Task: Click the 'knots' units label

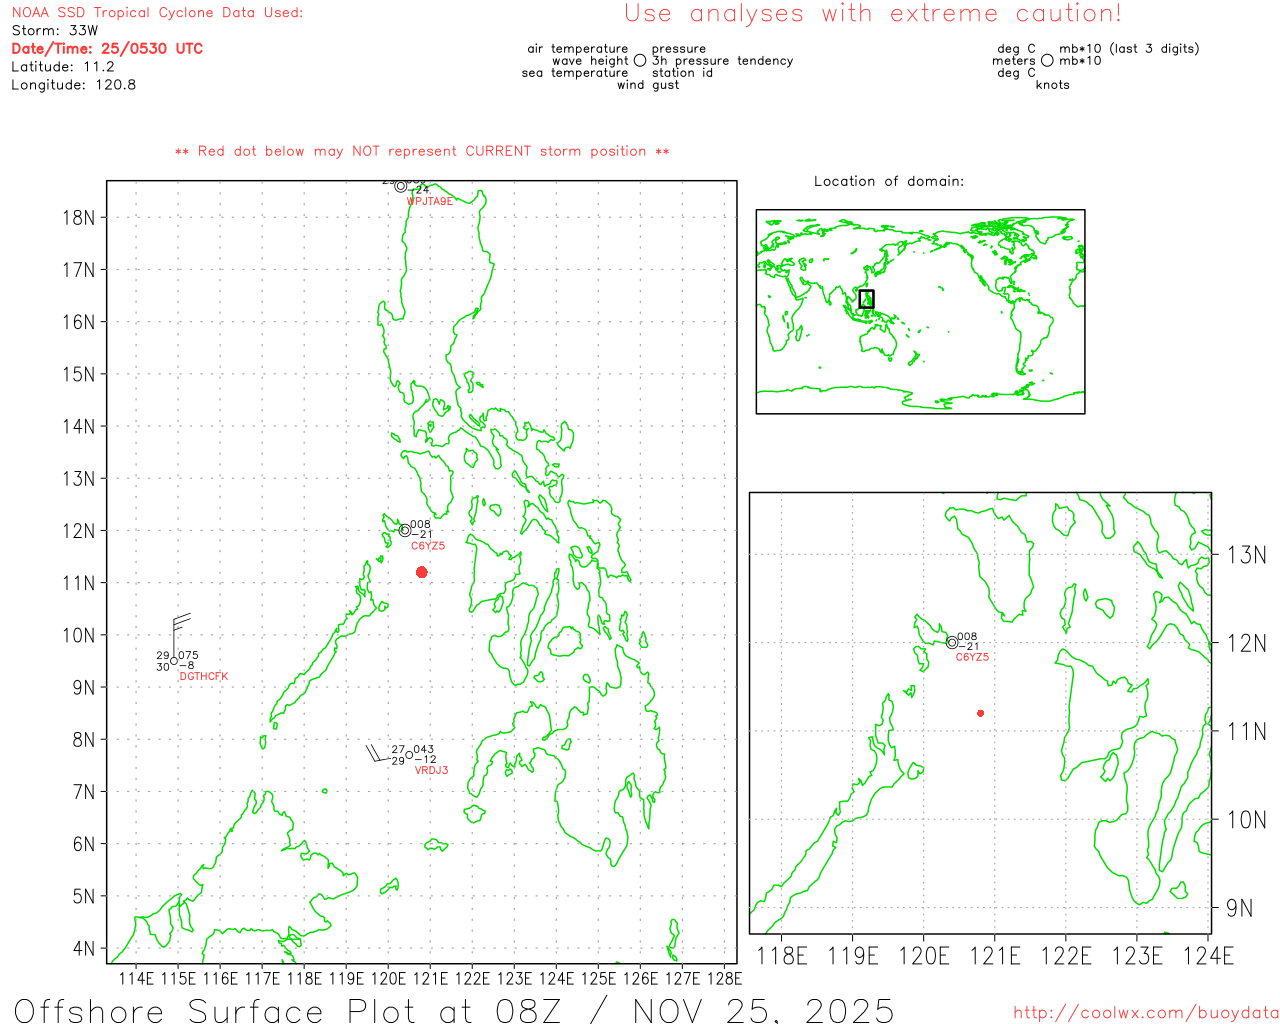Action: pyautogui.click(x=1053, y=85)
